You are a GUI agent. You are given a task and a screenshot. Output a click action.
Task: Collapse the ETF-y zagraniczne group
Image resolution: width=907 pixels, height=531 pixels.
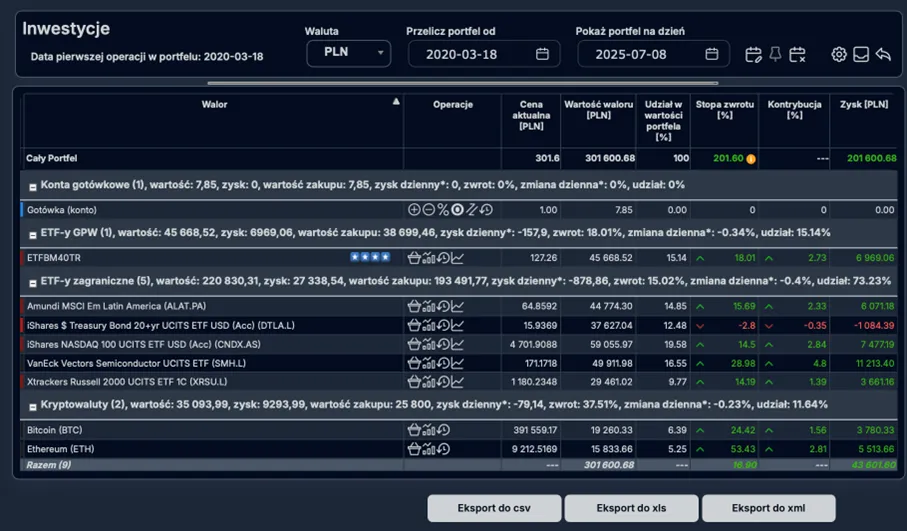tap(33, 283)
